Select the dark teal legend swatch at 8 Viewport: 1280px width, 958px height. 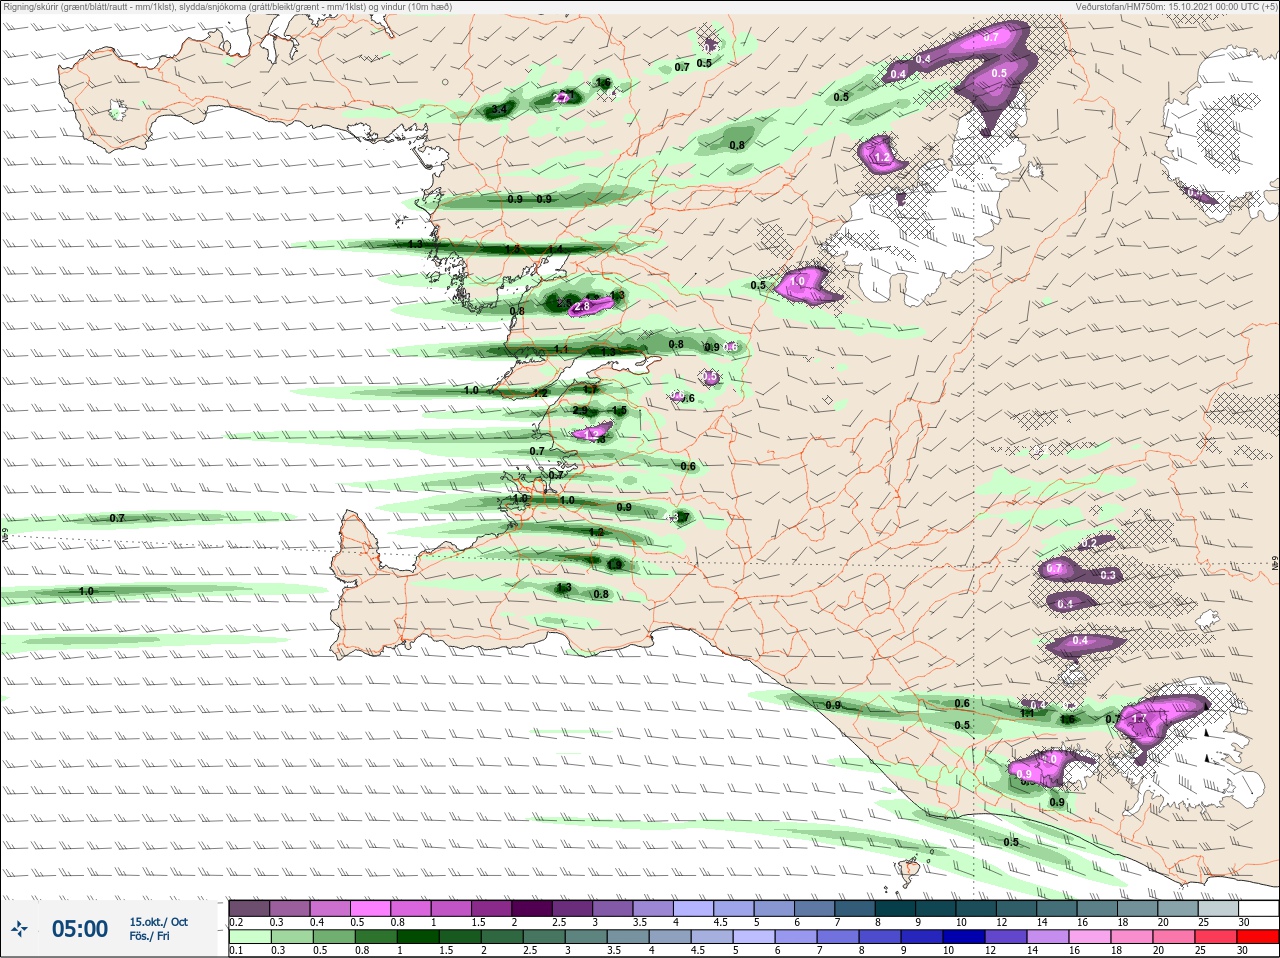click(895, 908)
